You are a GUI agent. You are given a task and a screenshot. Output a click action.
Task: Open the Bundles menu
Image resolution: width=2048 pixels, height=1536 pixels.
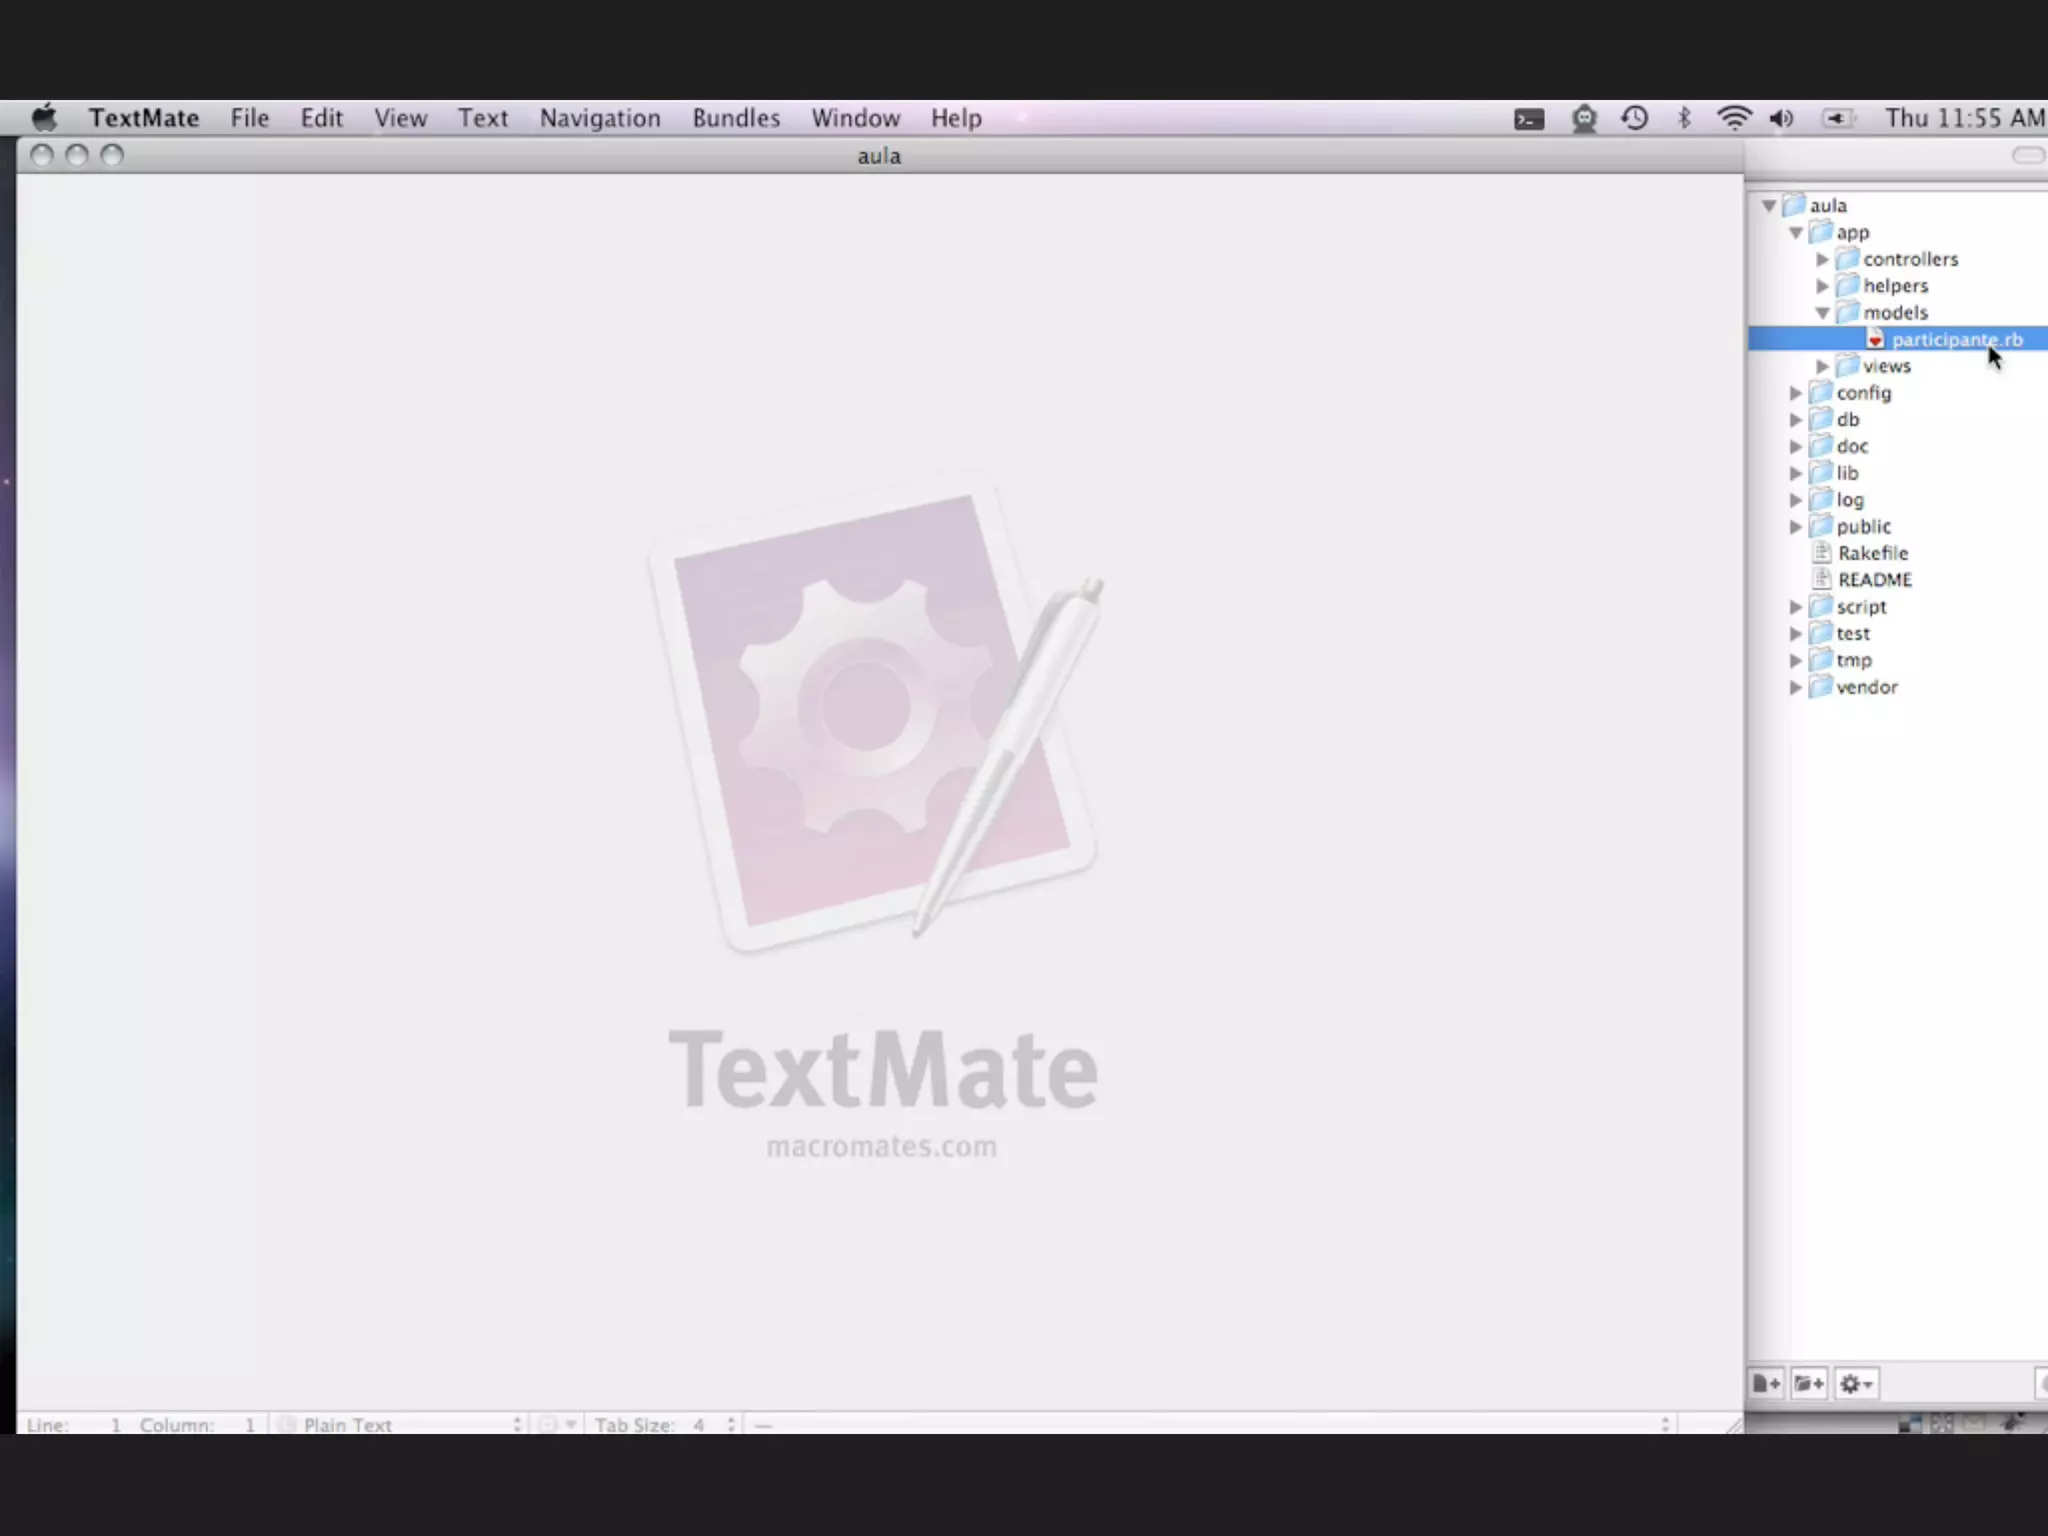click(735, 118)
